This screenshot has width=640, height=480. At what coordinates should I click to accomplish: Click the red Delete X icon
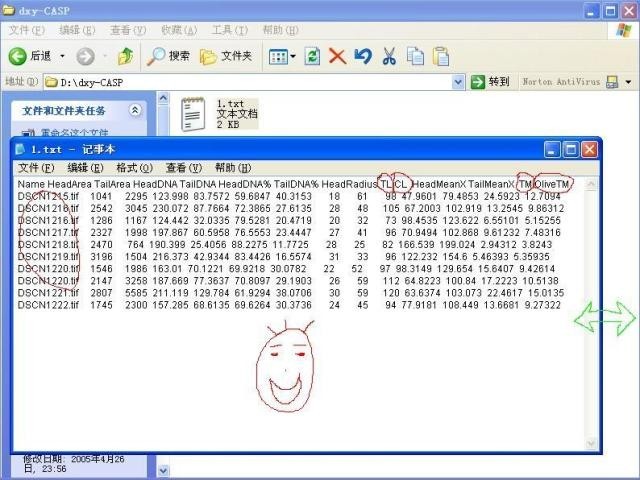click(338, 56)
